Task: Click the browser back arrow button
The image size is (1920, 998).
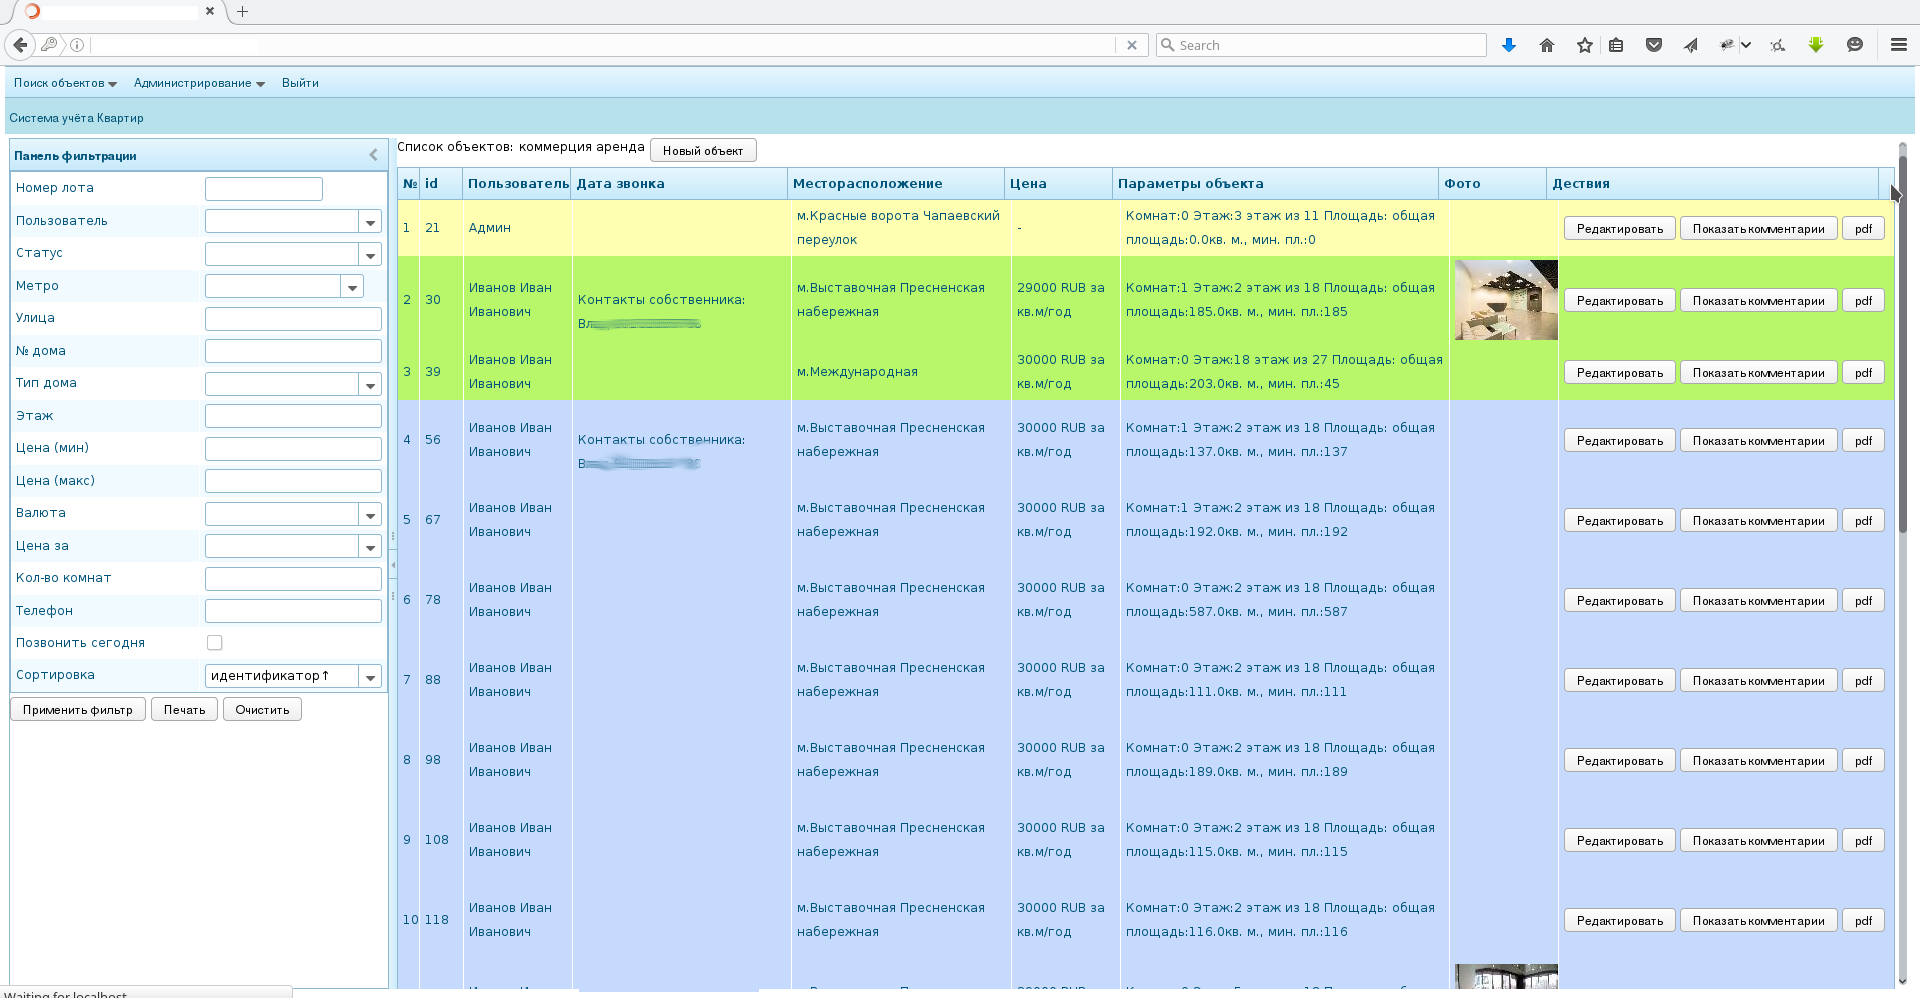Action: coord(20,45)
